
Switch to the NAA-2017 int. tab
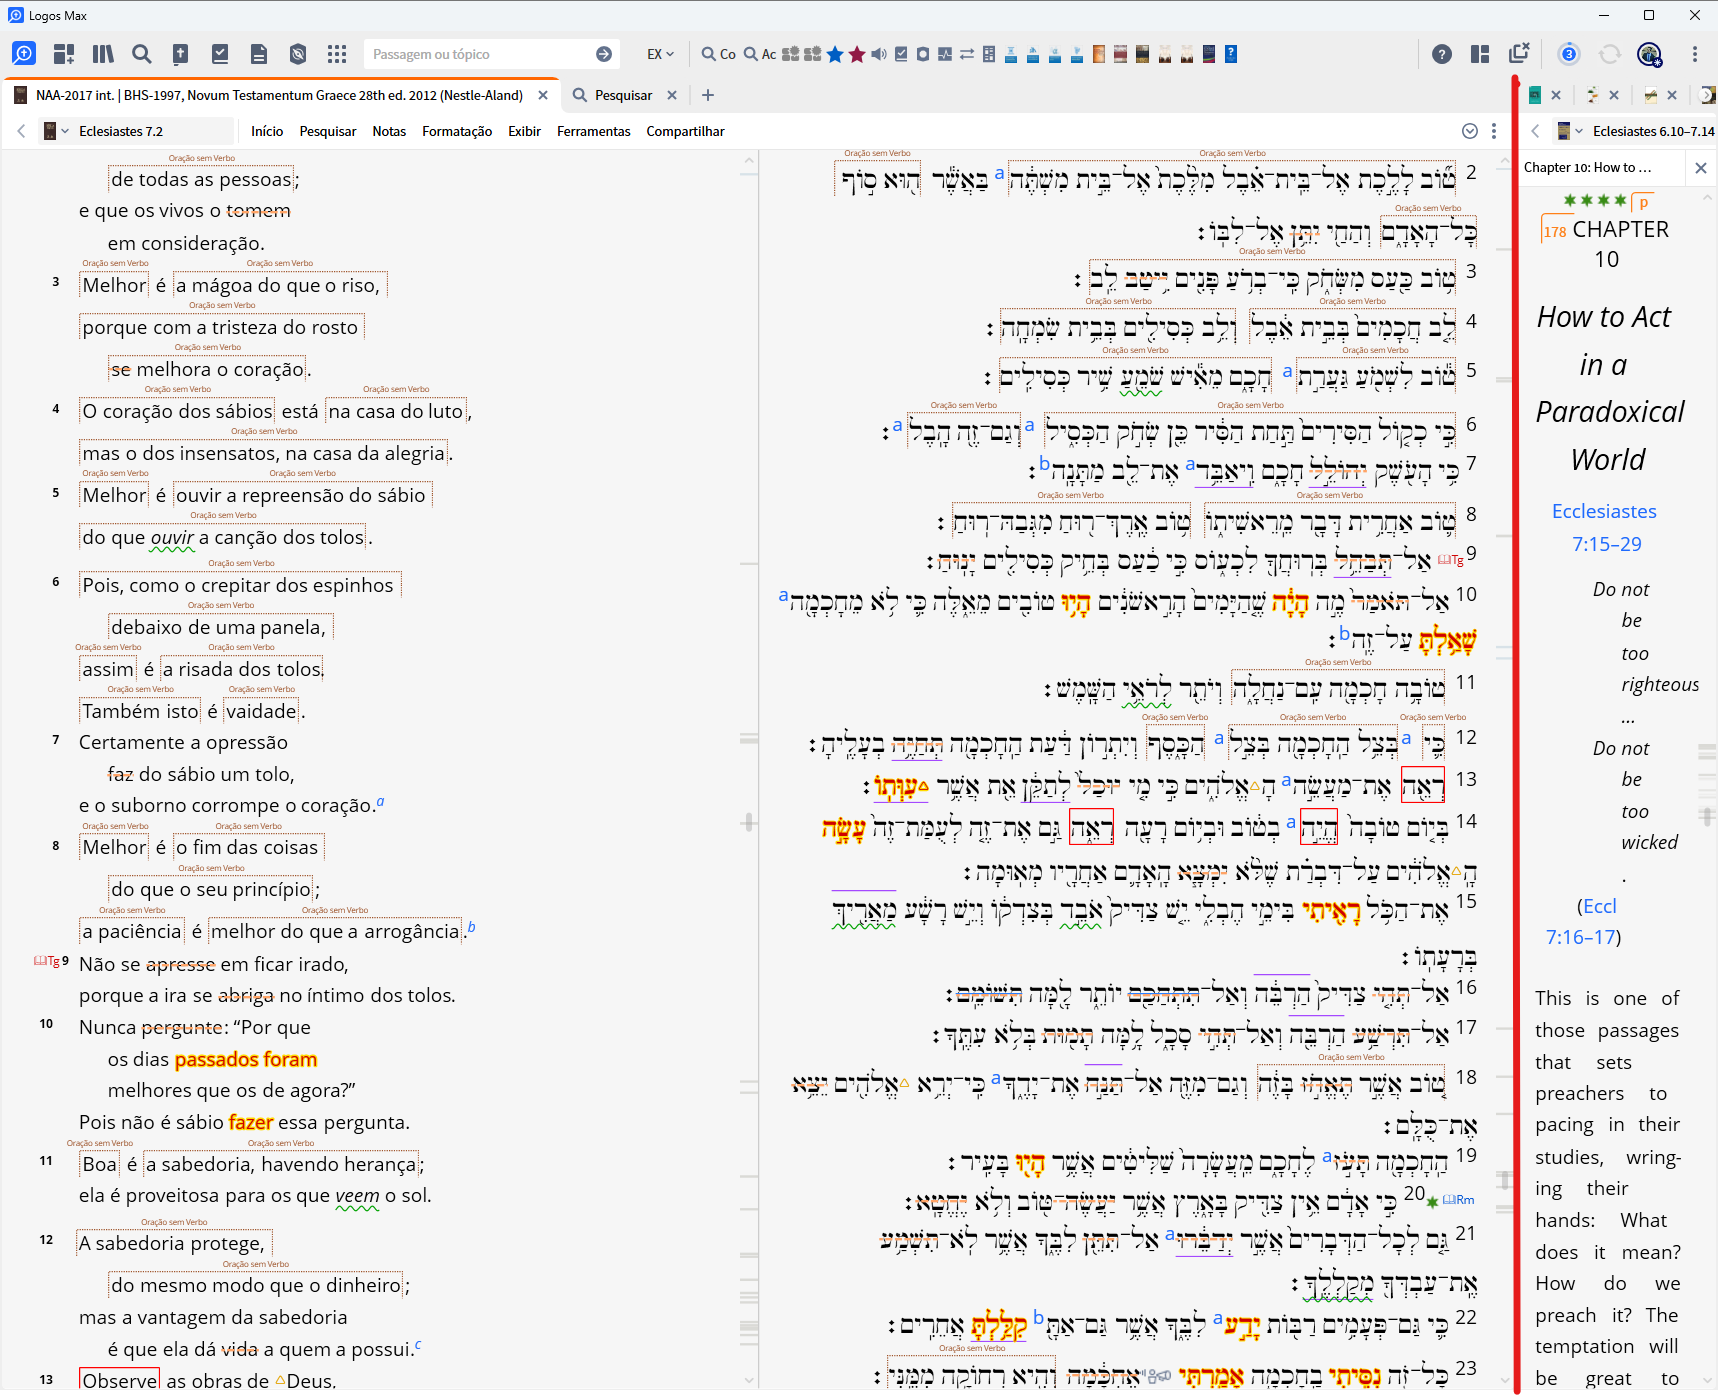pyautogui.click(x=278, y=95)
